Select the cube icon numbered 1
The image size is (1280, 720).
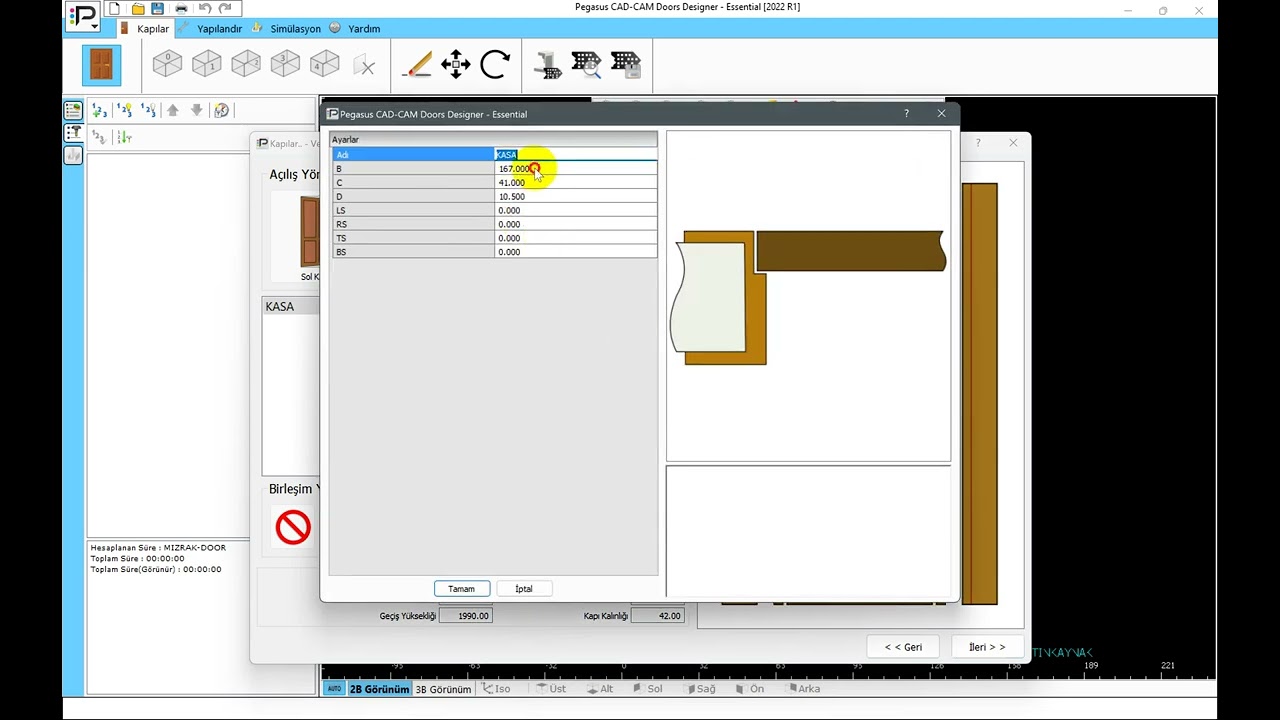click(206, 64)
